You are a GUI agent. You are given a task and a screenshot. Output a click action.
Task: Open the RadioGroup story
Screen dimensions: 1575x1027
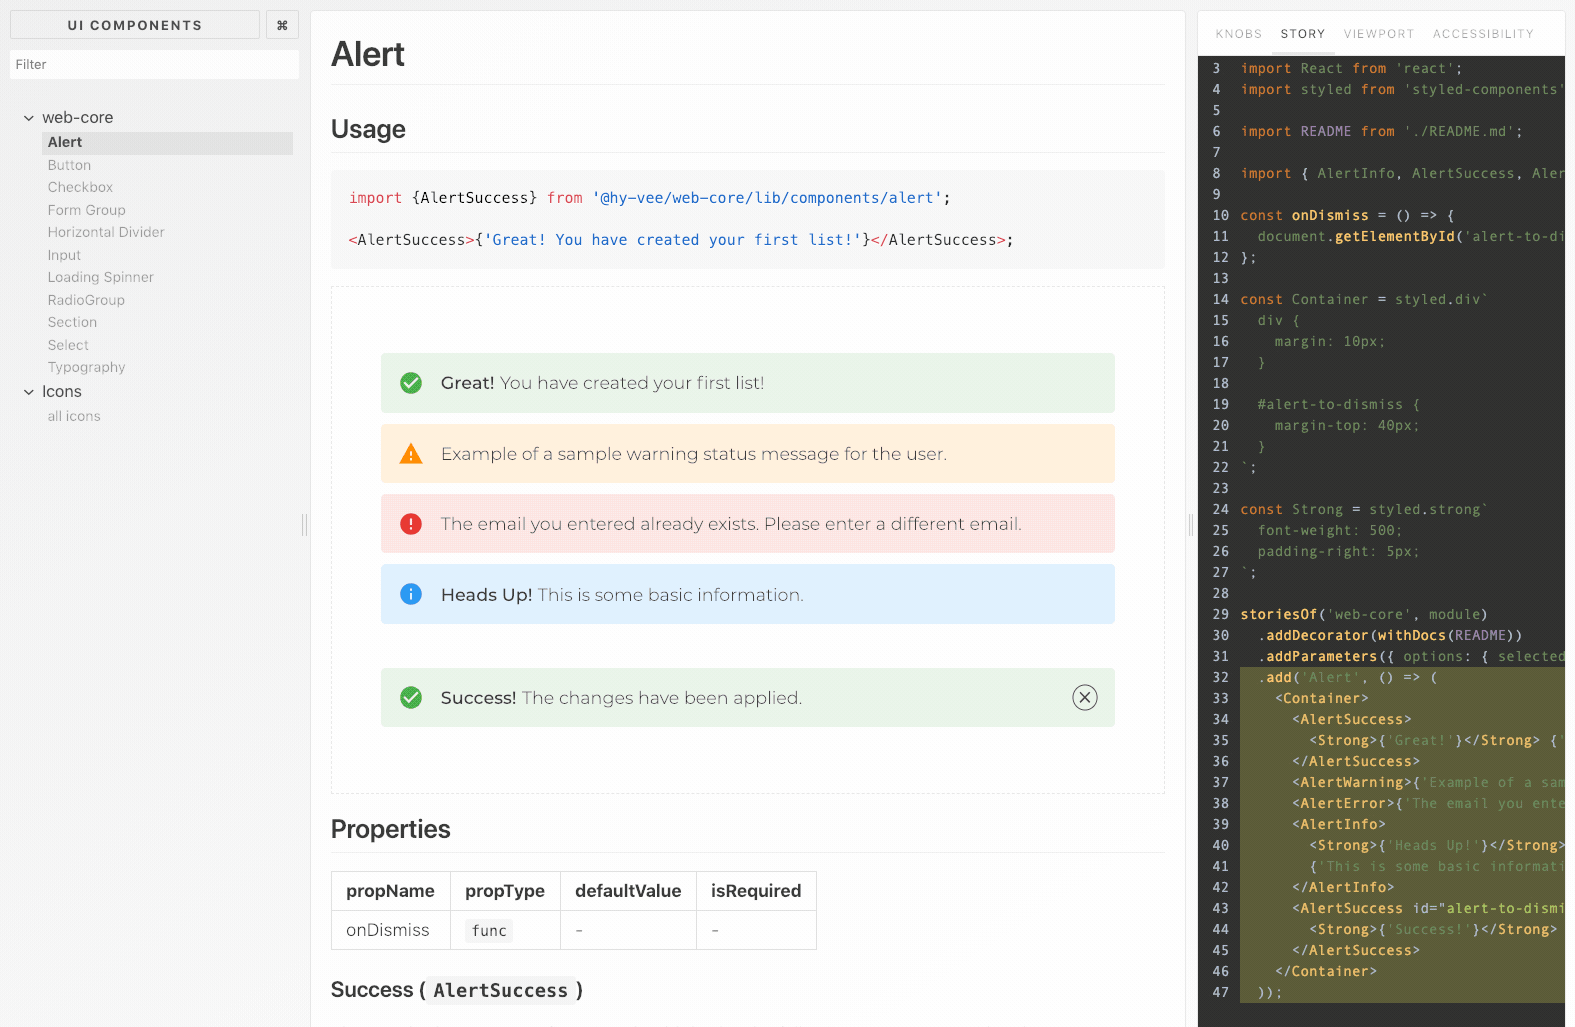[86, 300]
